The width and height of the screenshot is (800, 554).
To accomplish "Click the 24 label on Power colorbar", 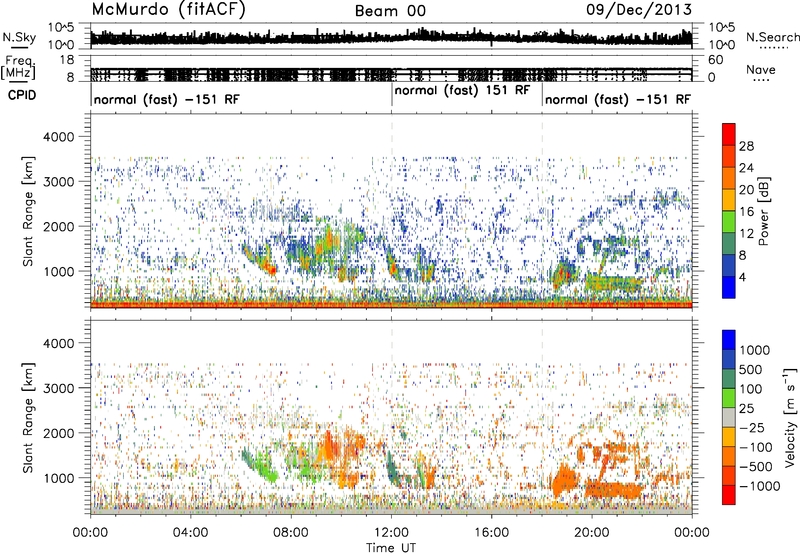I will (746, 168).
